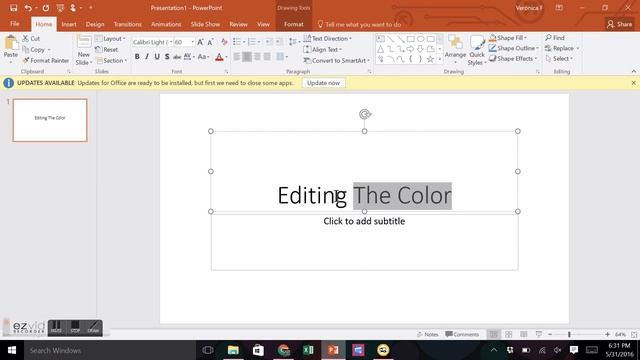This screenshot has height=360, width=640.
Task: Open Text Direction dropdown
Action: click(x=327, y=38)
